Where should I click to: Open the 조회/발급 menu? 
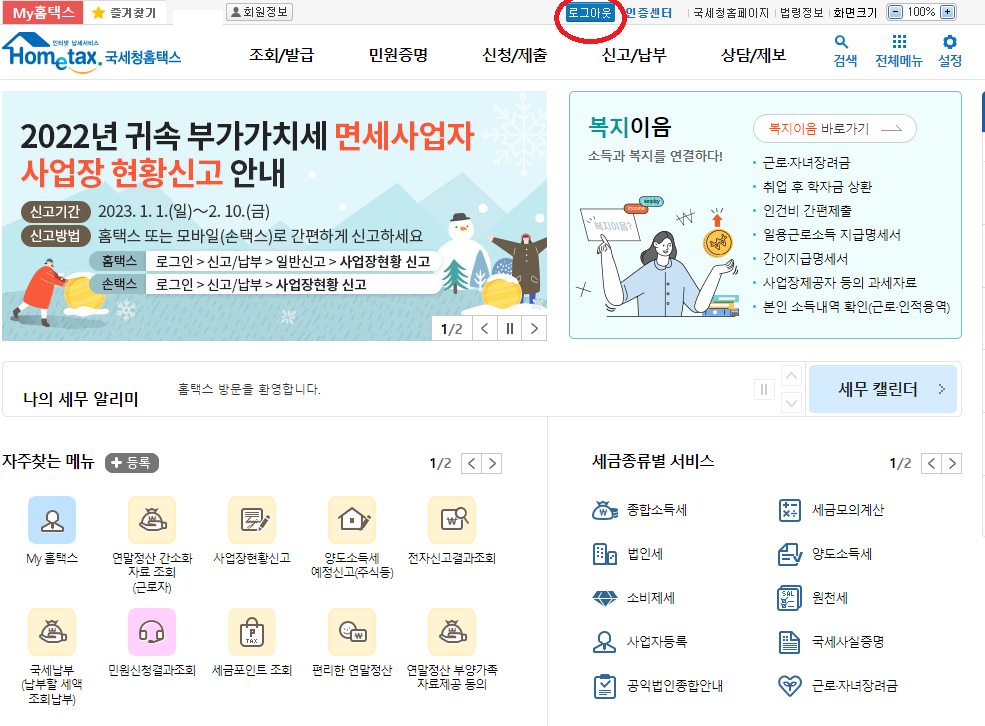pos(281,55)
